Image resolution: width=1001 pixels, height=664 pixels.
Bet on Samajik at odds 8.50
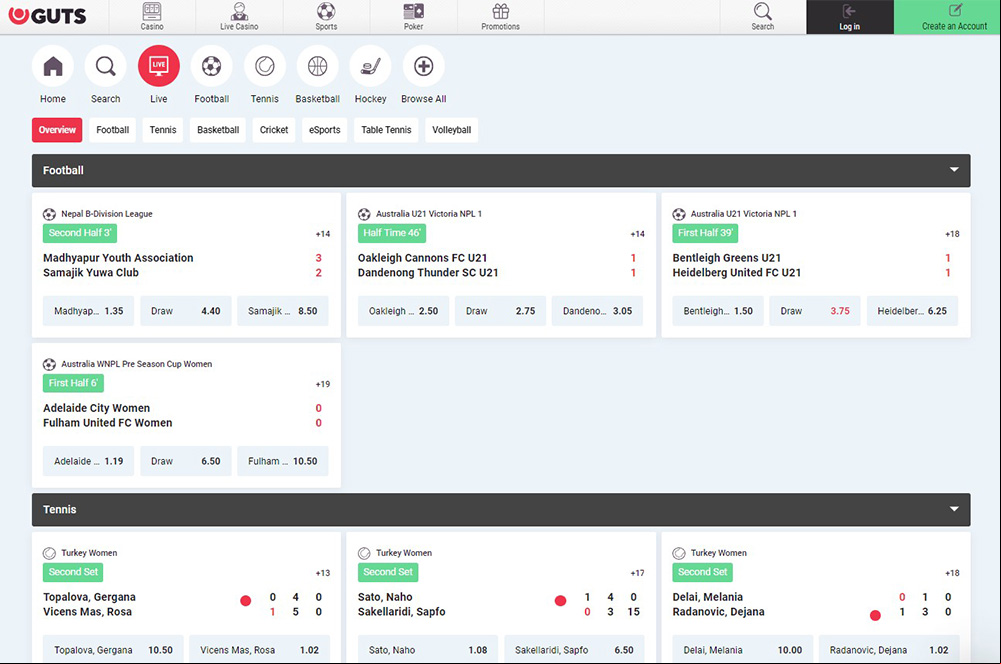coord(283,311)
